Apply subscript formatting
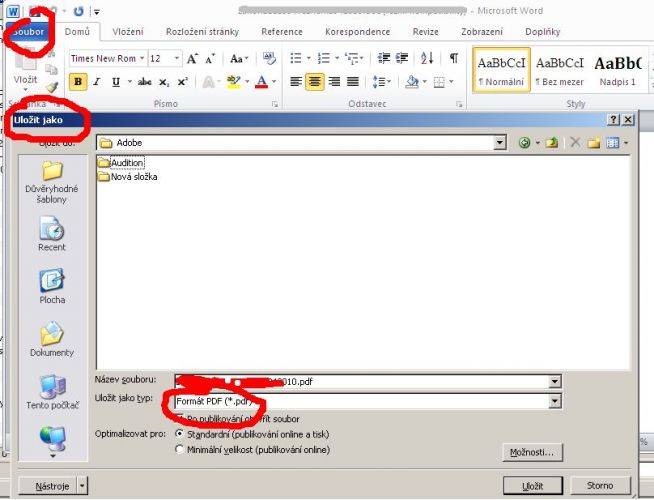This screenshot has height=500, width=654. point(164,82)
